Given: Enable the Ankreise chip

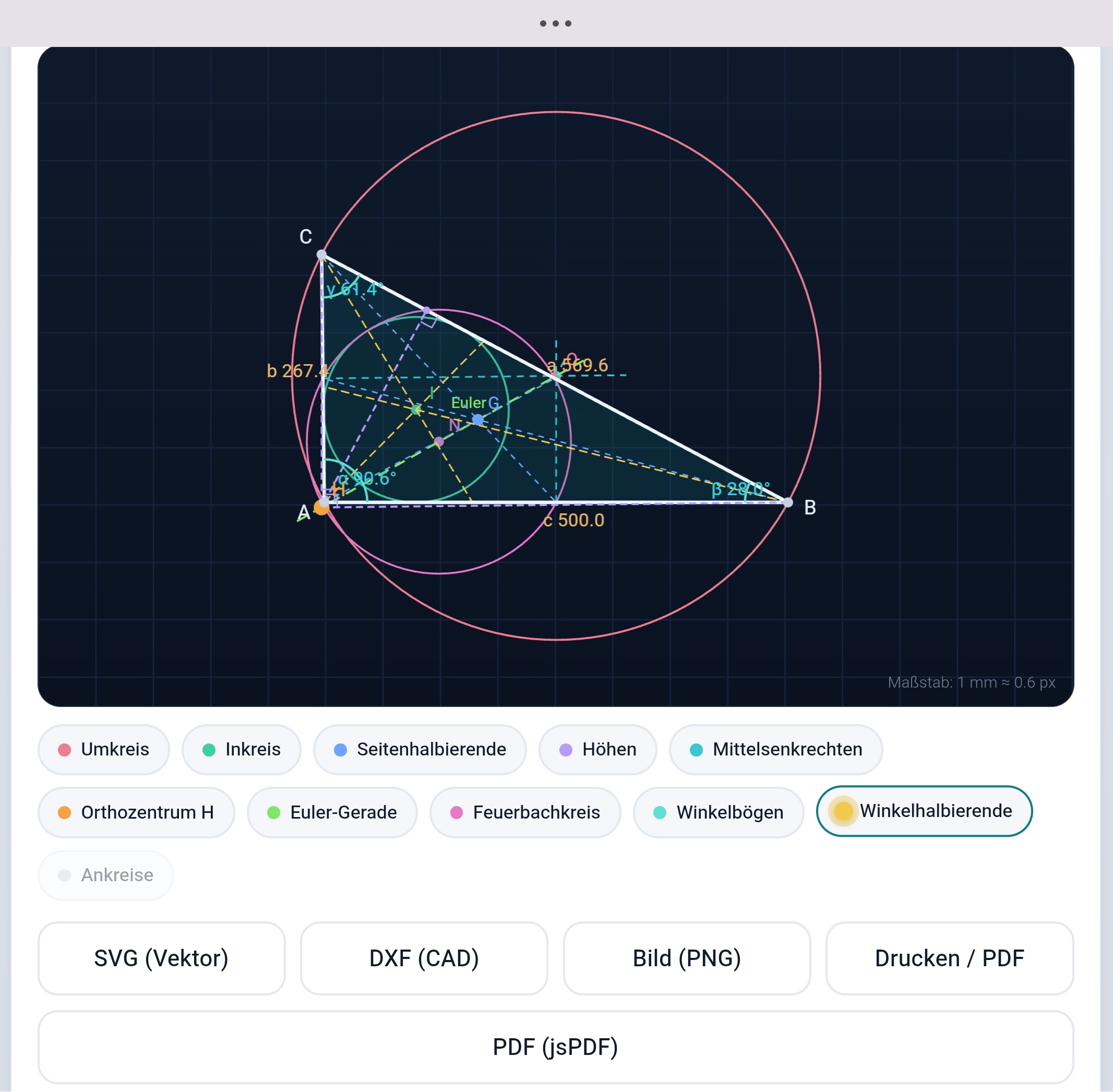Looking at the screenshot, I should (x=106, y=875).
